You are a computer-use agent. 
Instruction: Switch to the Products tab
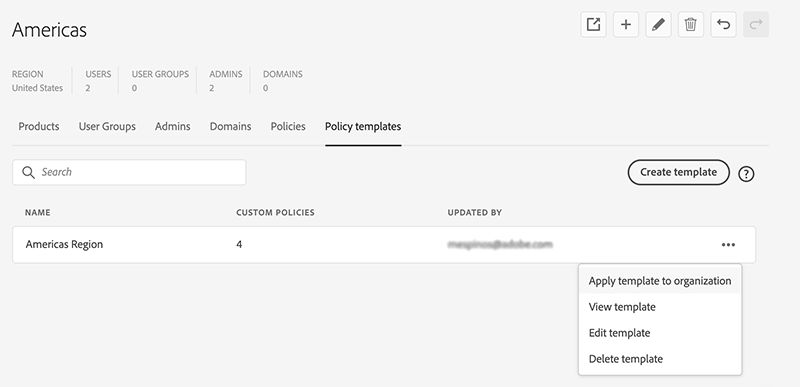click(39, 126)
